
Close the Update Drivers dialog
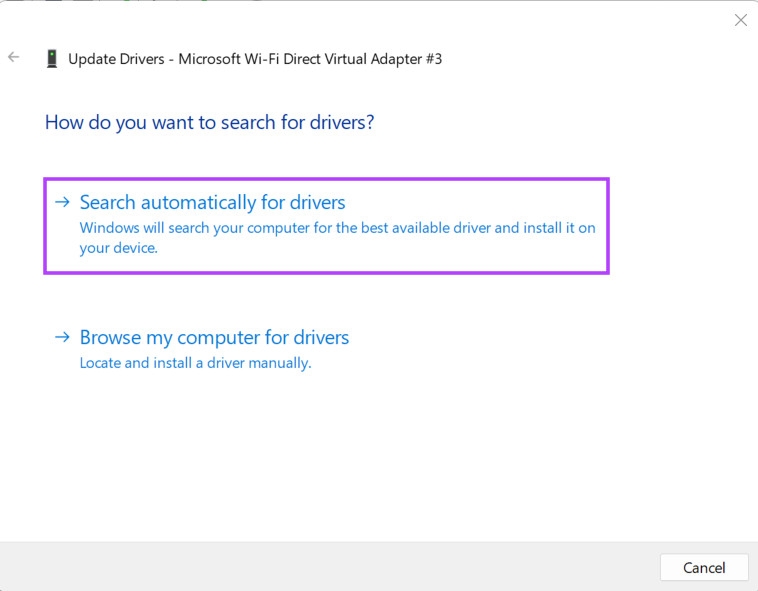click(x=741, y=20)
